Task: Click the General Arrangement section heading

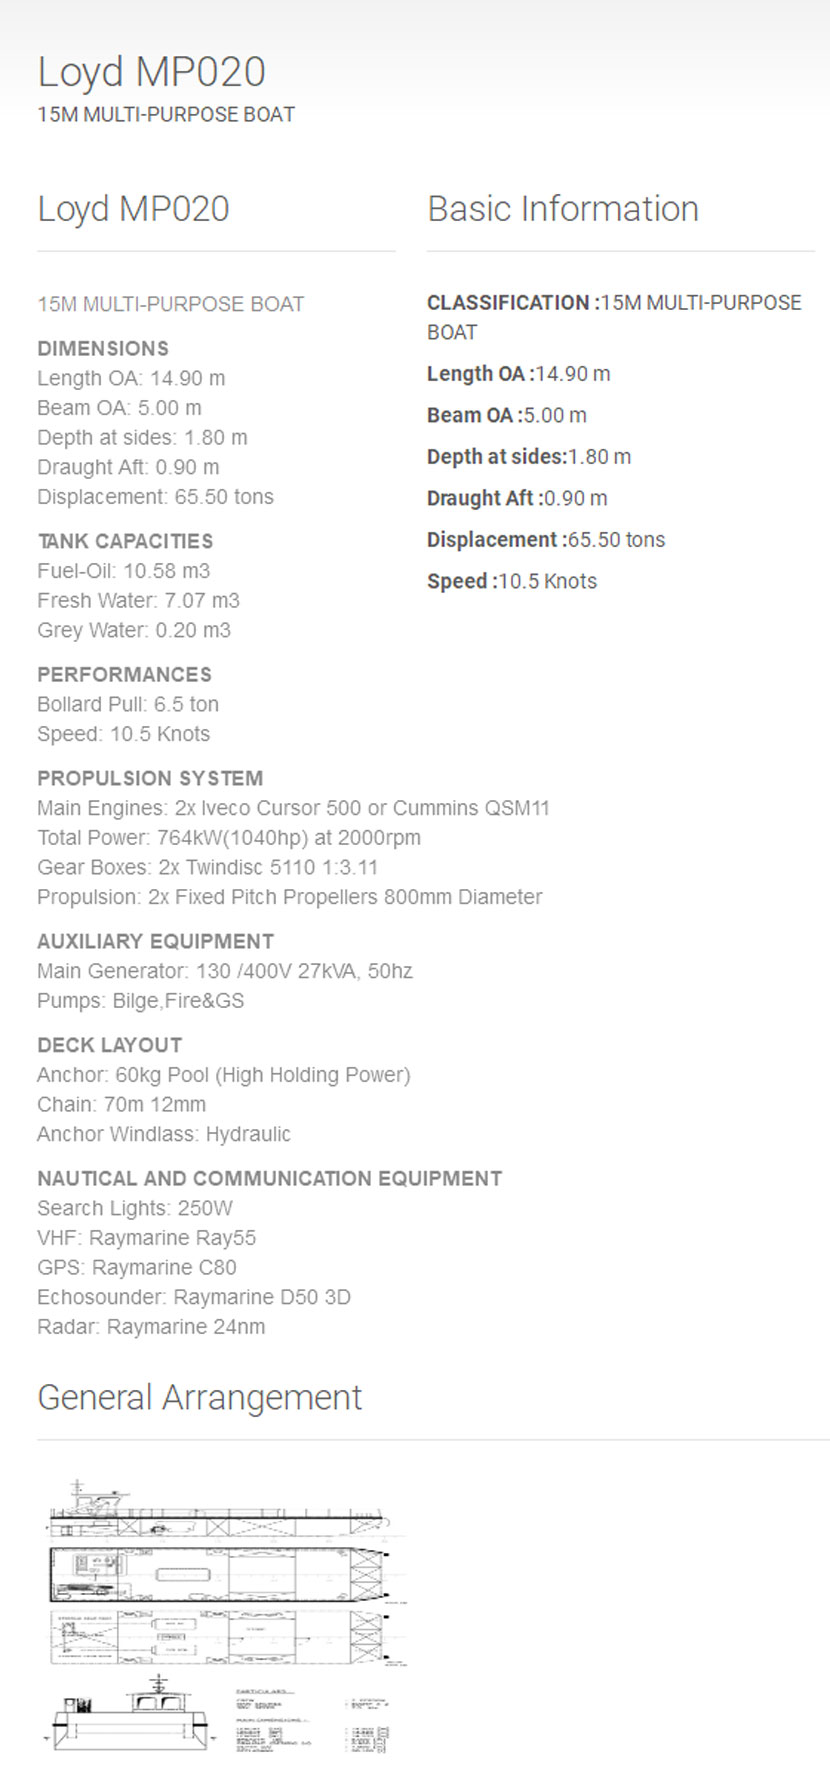Action: click(199, 1397)
